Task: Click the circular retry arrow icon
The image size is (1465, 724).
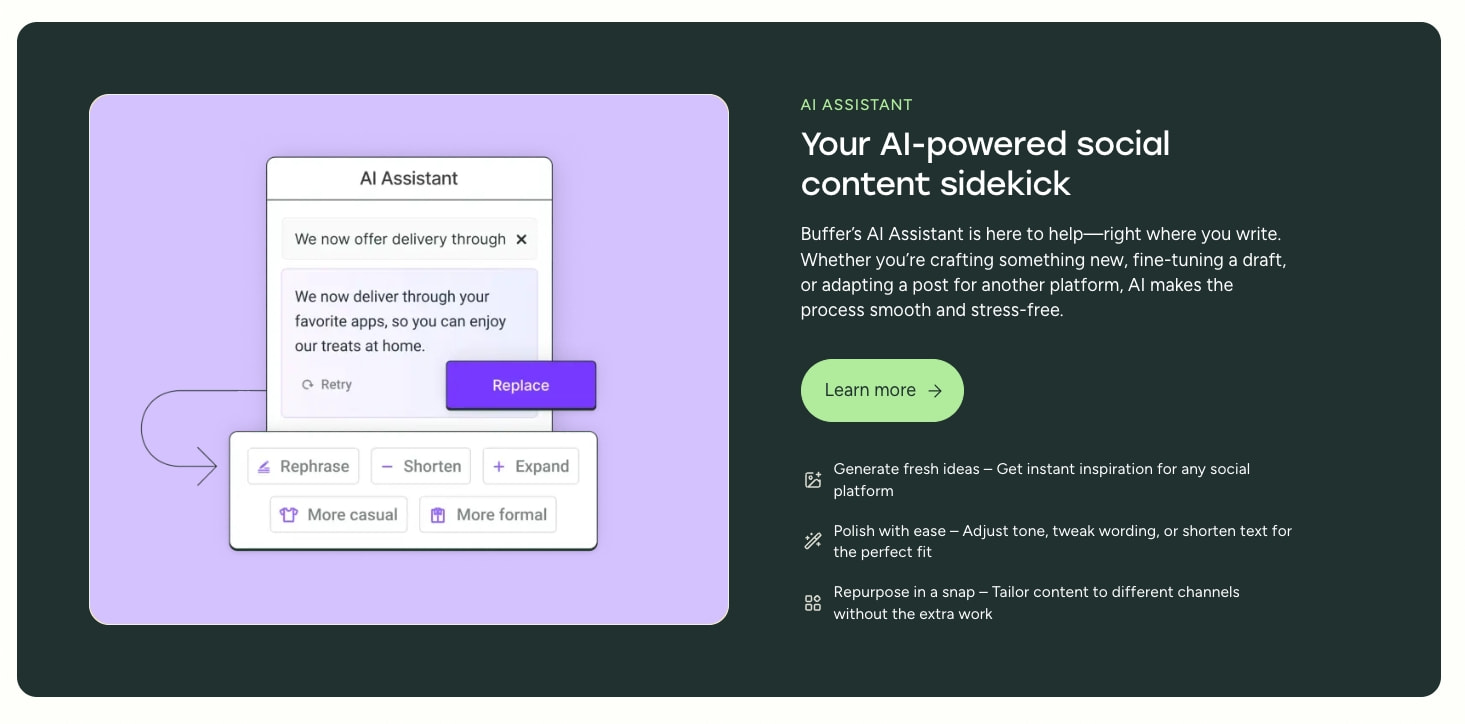Action: [x=307, y=385]
